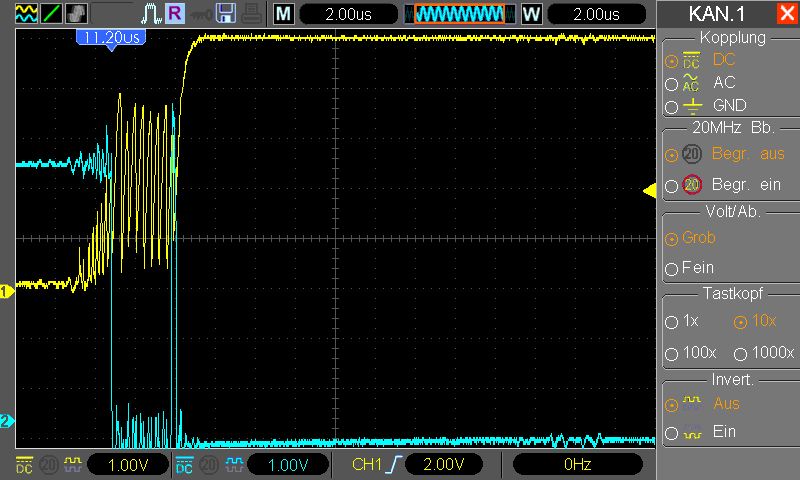
Task: Click the 11.20us horizontal trigger position marker
Action: 111,38
